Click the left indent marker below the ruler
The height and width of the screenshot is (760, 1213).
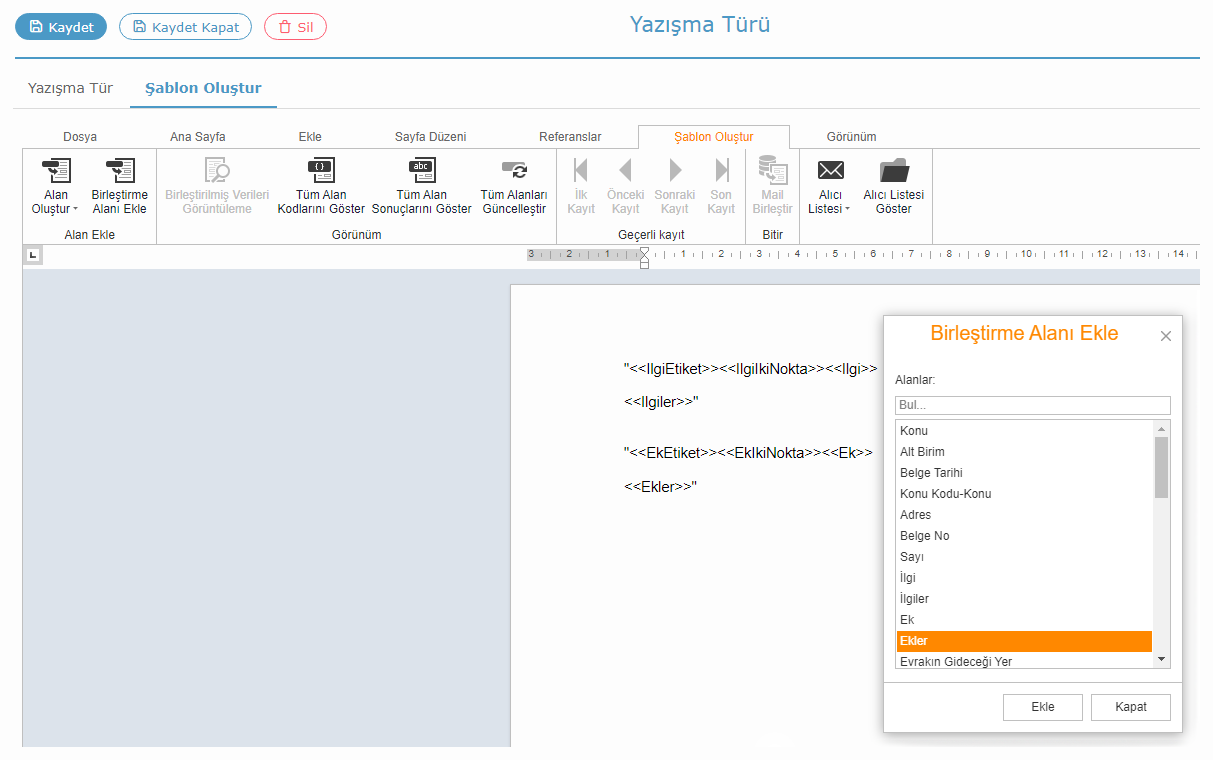coord(644,265)
